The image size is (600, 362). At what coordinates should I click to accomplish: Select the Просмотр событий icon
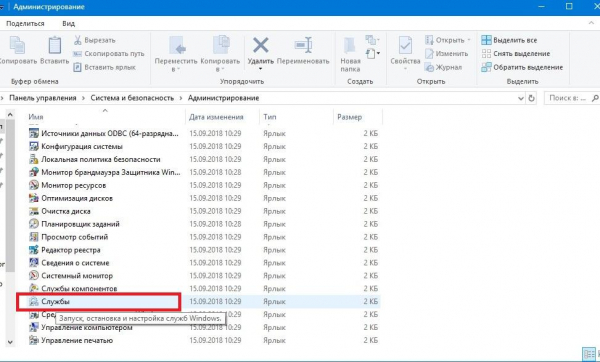click(34, 237)
